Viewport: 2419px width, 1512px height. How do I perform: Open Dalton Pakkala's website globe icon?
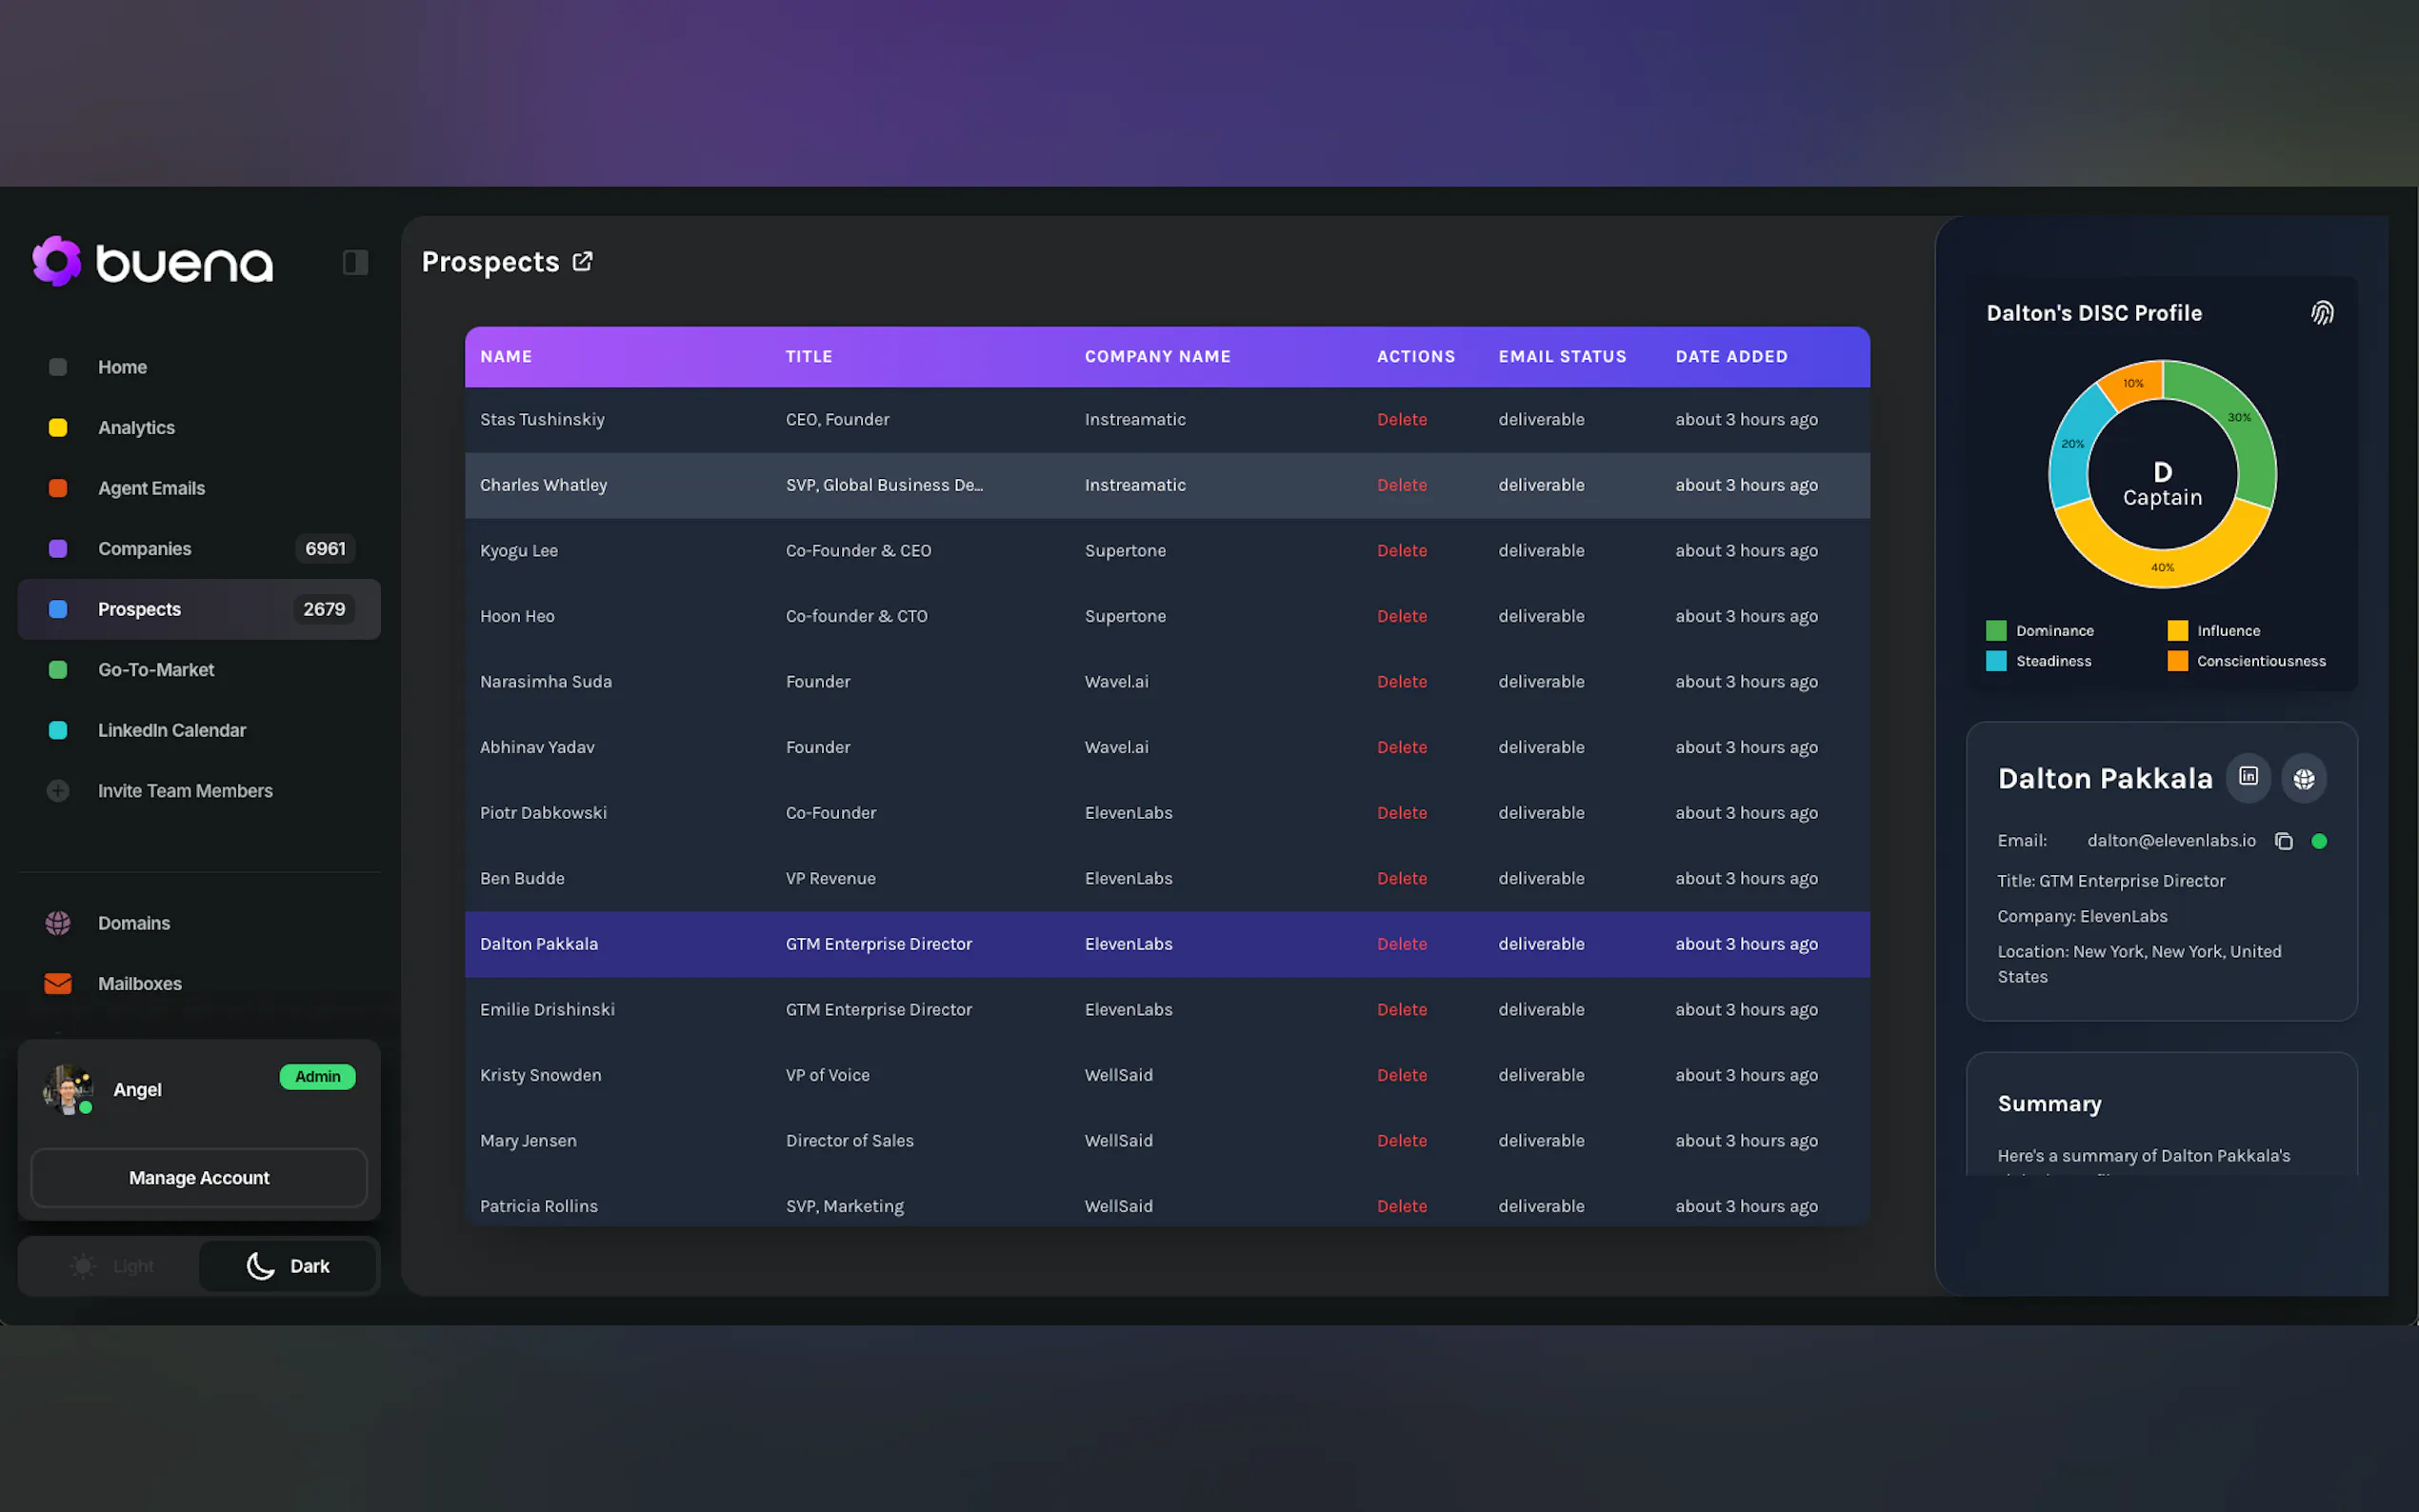[2303, 779]
